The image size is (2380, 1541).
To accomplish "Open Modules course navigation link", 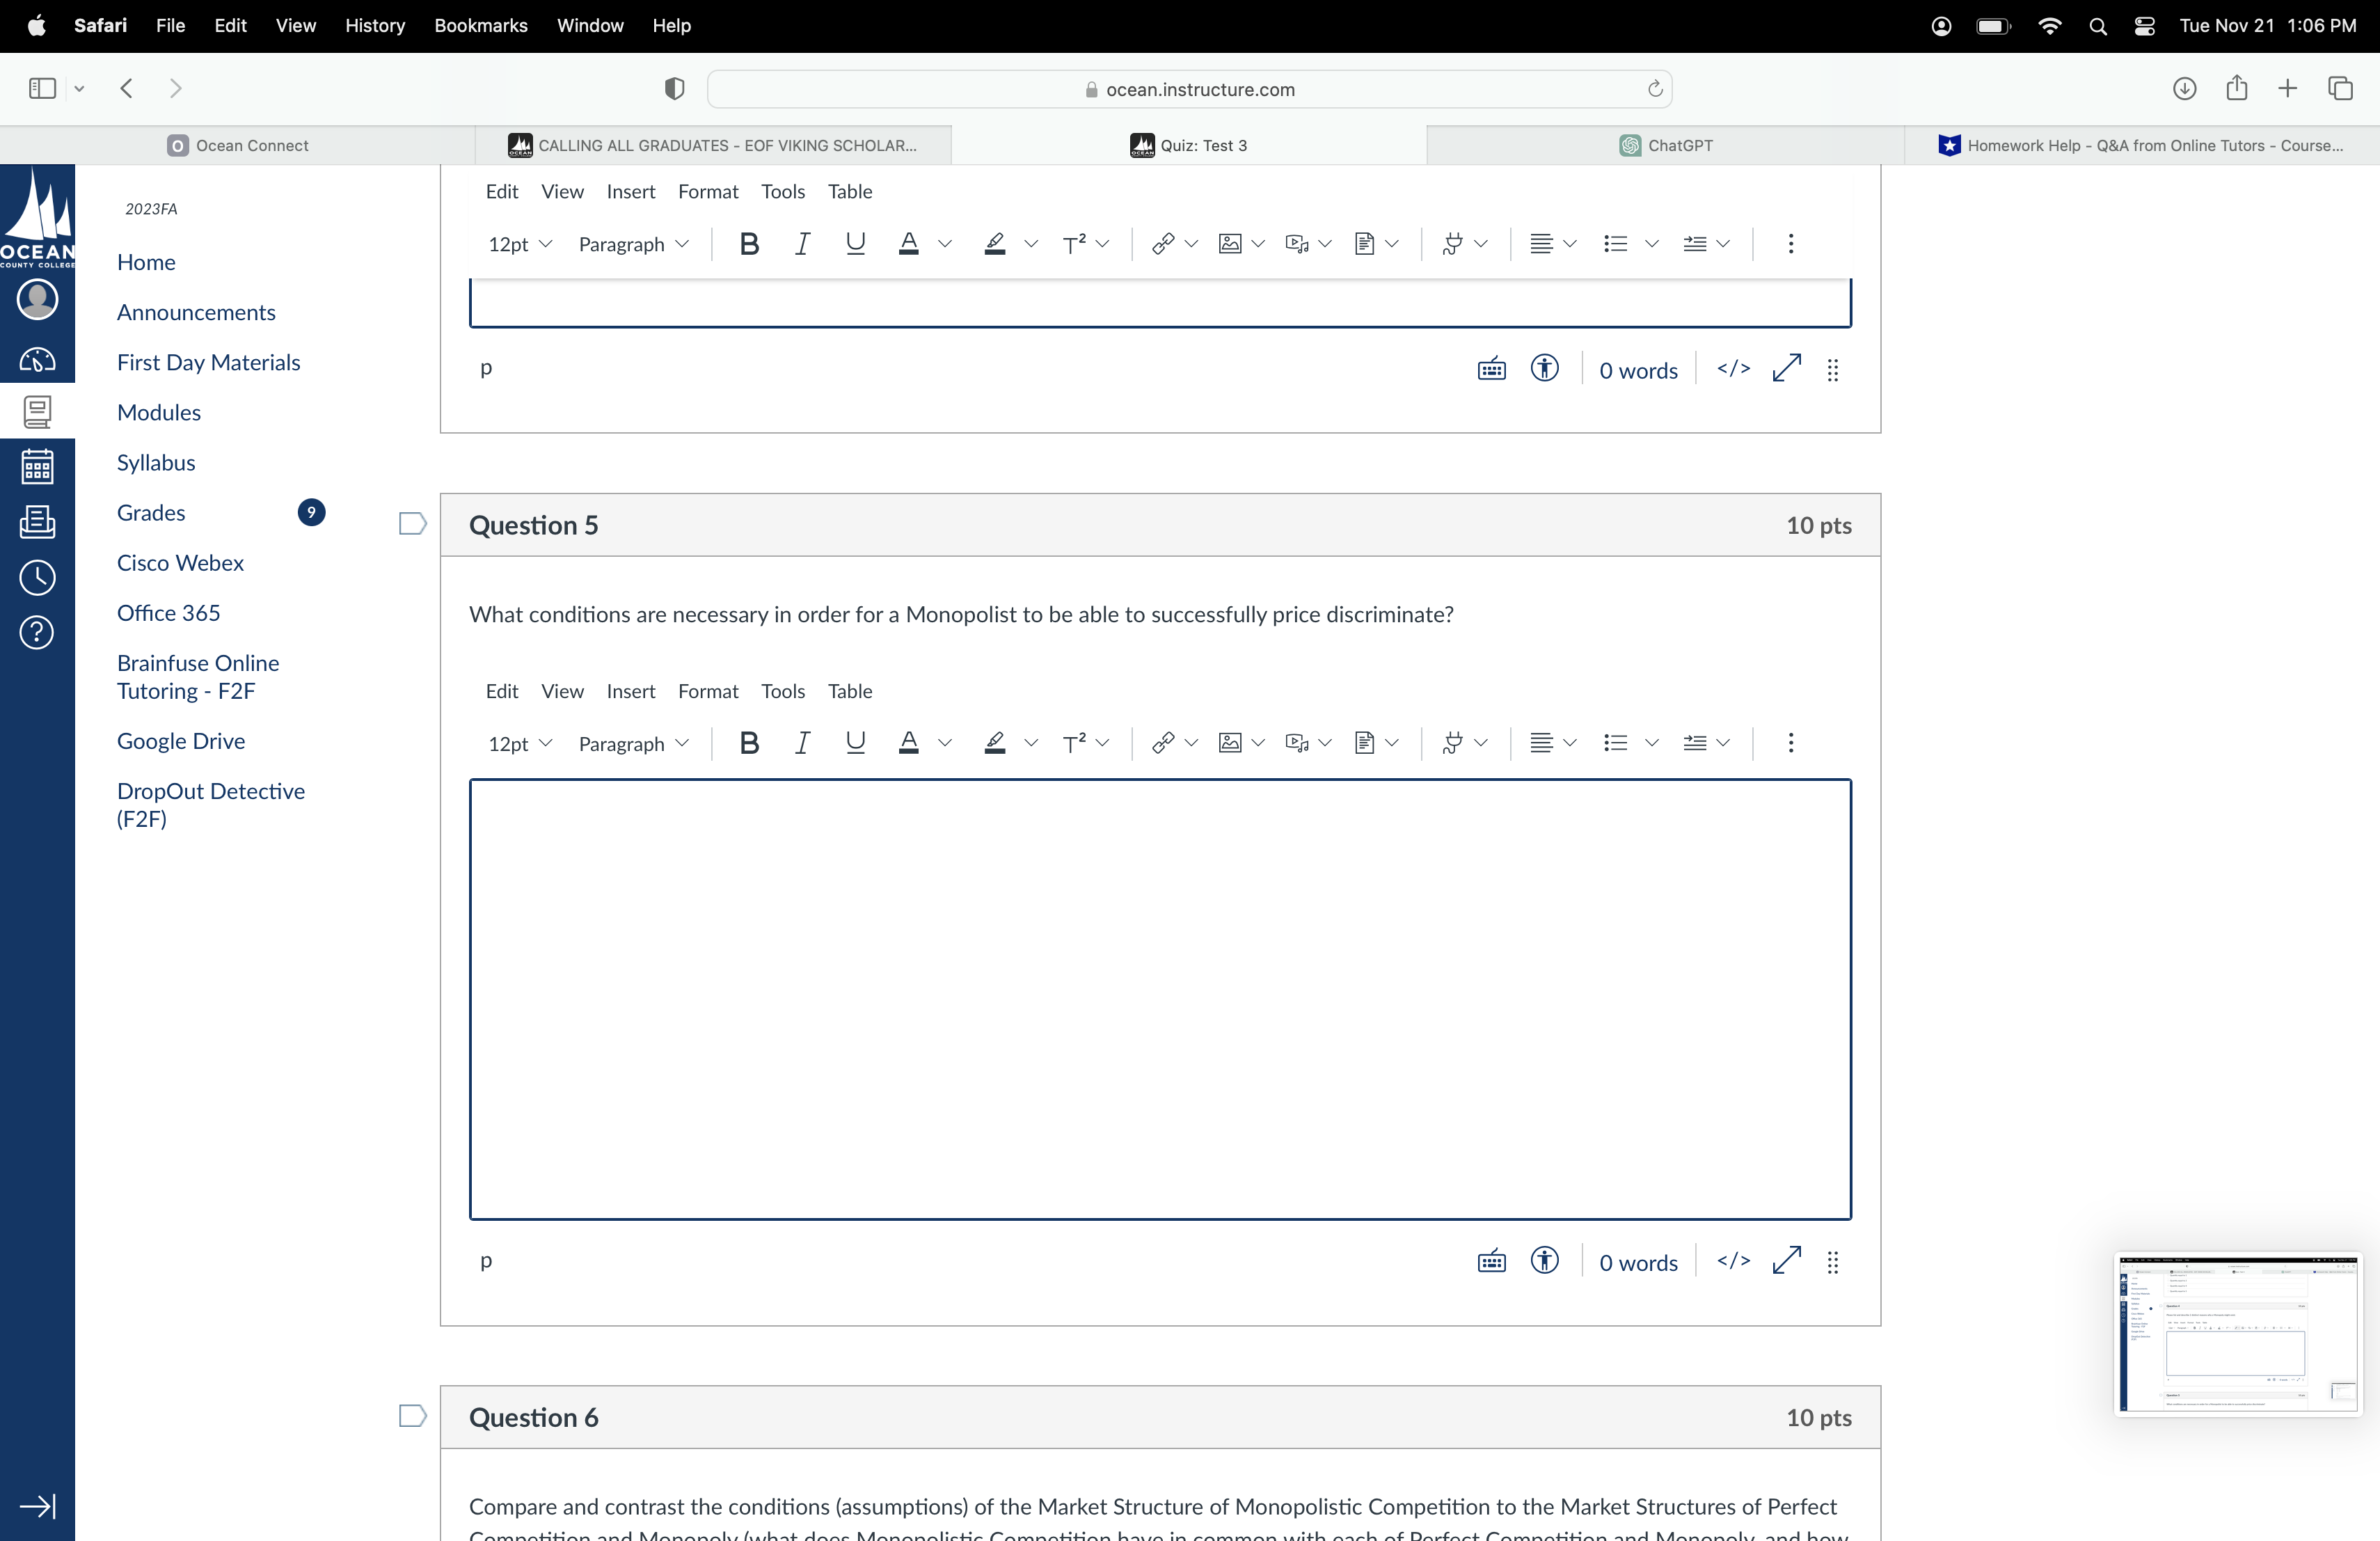I will click(x=158, y=412).
